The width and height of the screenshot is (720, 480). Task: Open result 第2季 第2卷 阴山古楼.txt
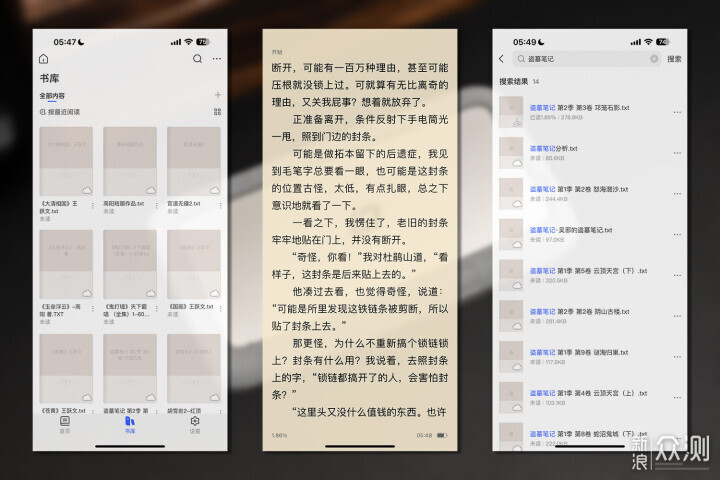(590, 316)
